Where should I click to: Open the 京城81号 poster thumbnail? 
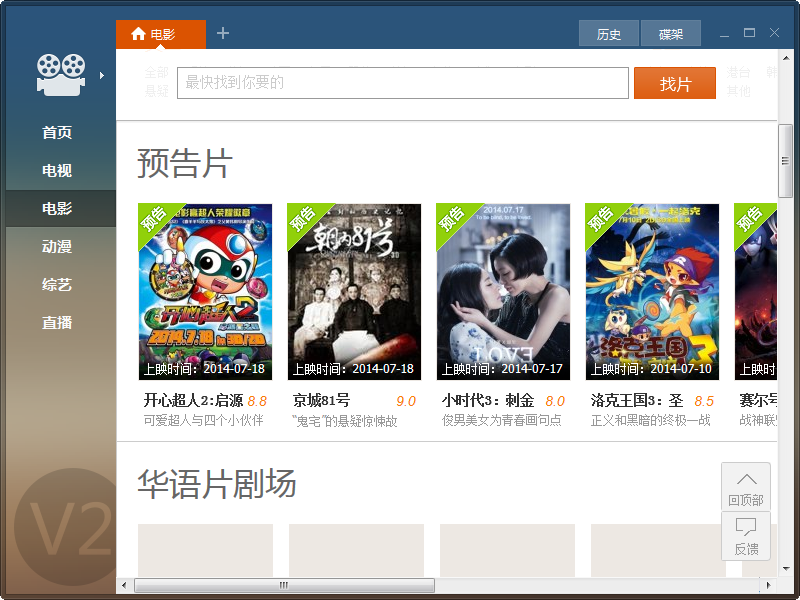pos(354,292)
